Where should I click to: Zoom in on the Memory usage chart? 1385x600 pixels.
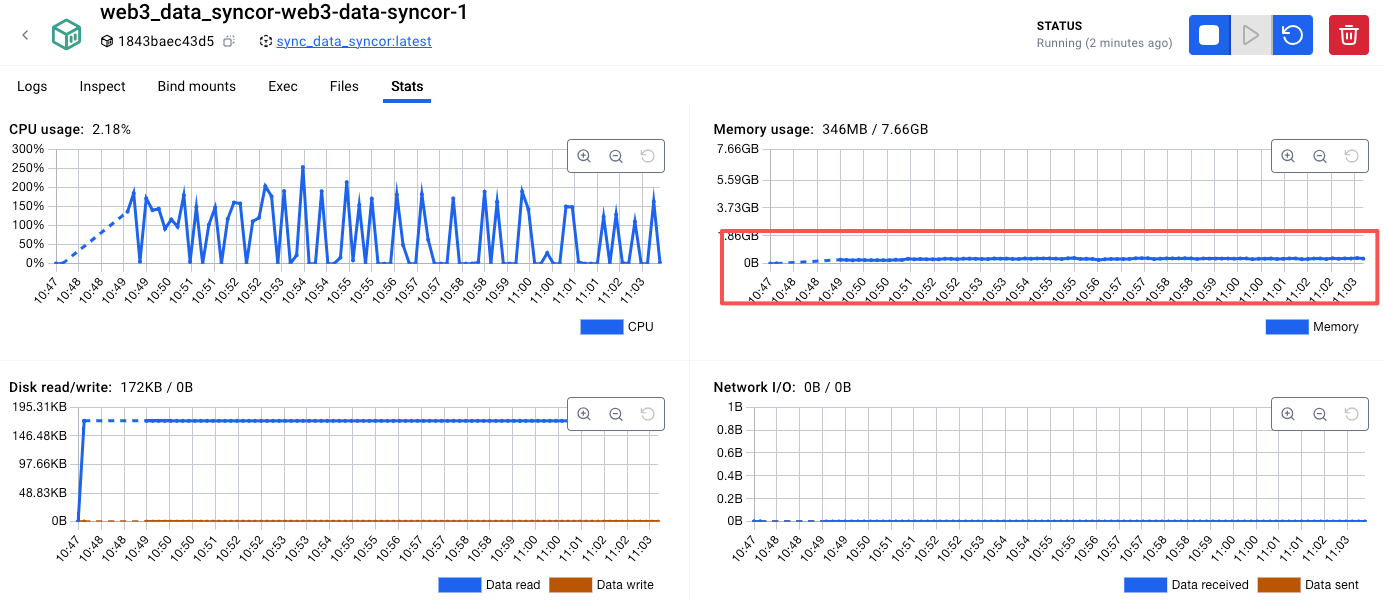[x=1288, y=156]
